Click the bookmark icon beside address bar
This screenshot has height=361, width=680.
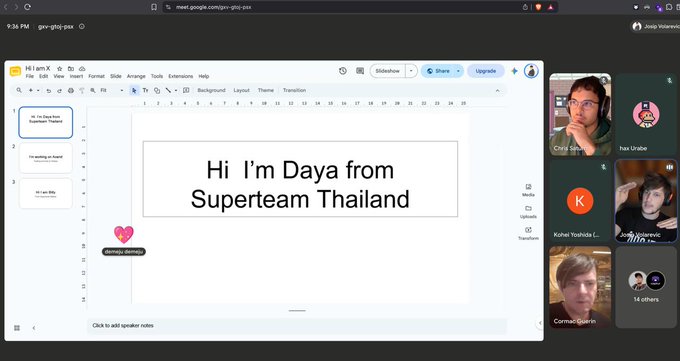coord(154,7)
